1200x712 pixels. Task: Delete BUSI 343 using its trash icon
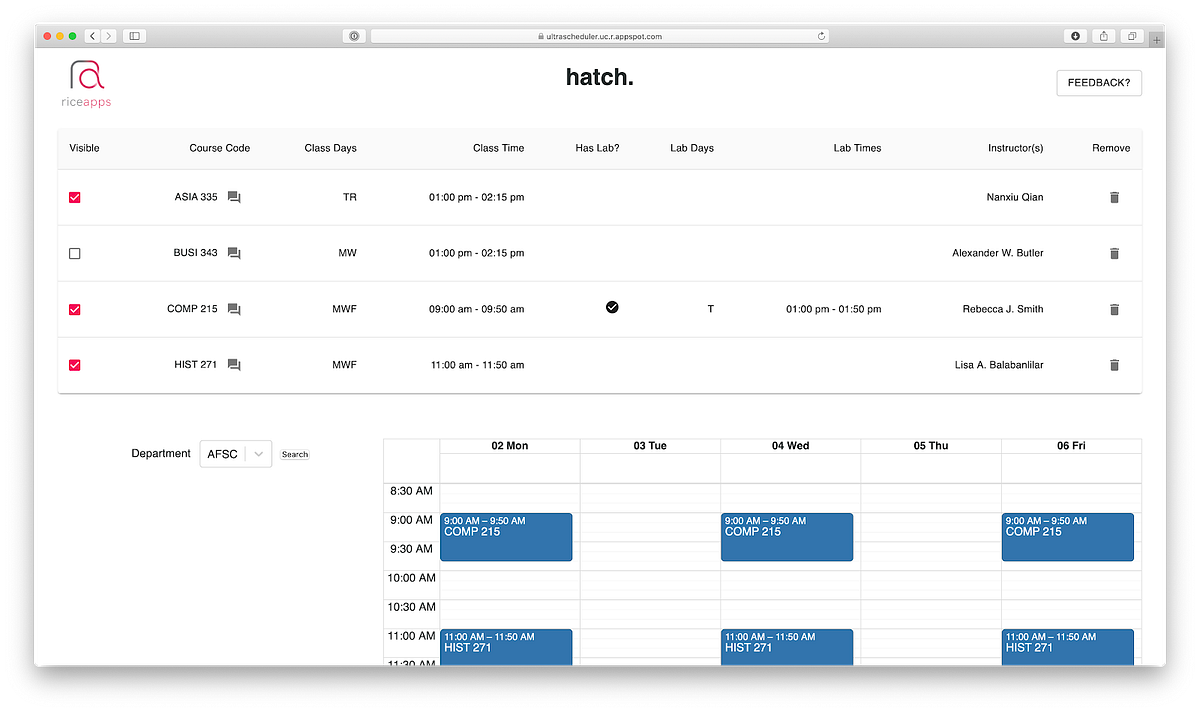tap(1114, 253)
